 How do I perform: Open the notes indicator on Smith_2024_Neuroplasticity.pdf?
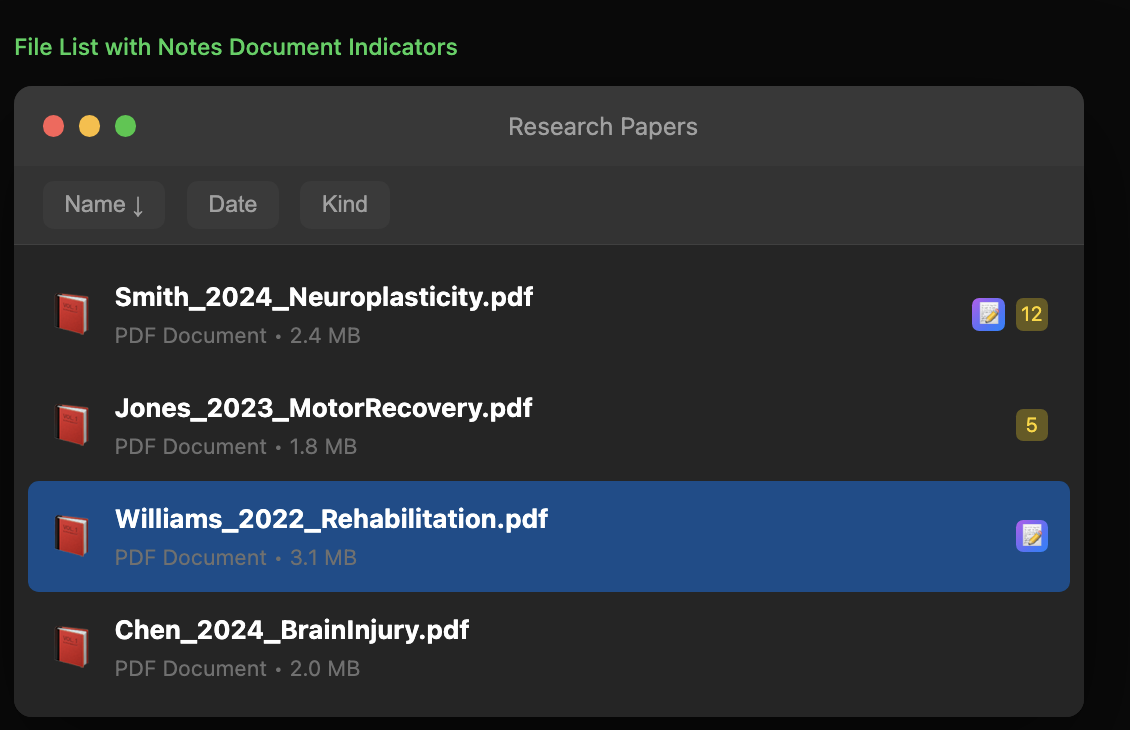[988, 314]
